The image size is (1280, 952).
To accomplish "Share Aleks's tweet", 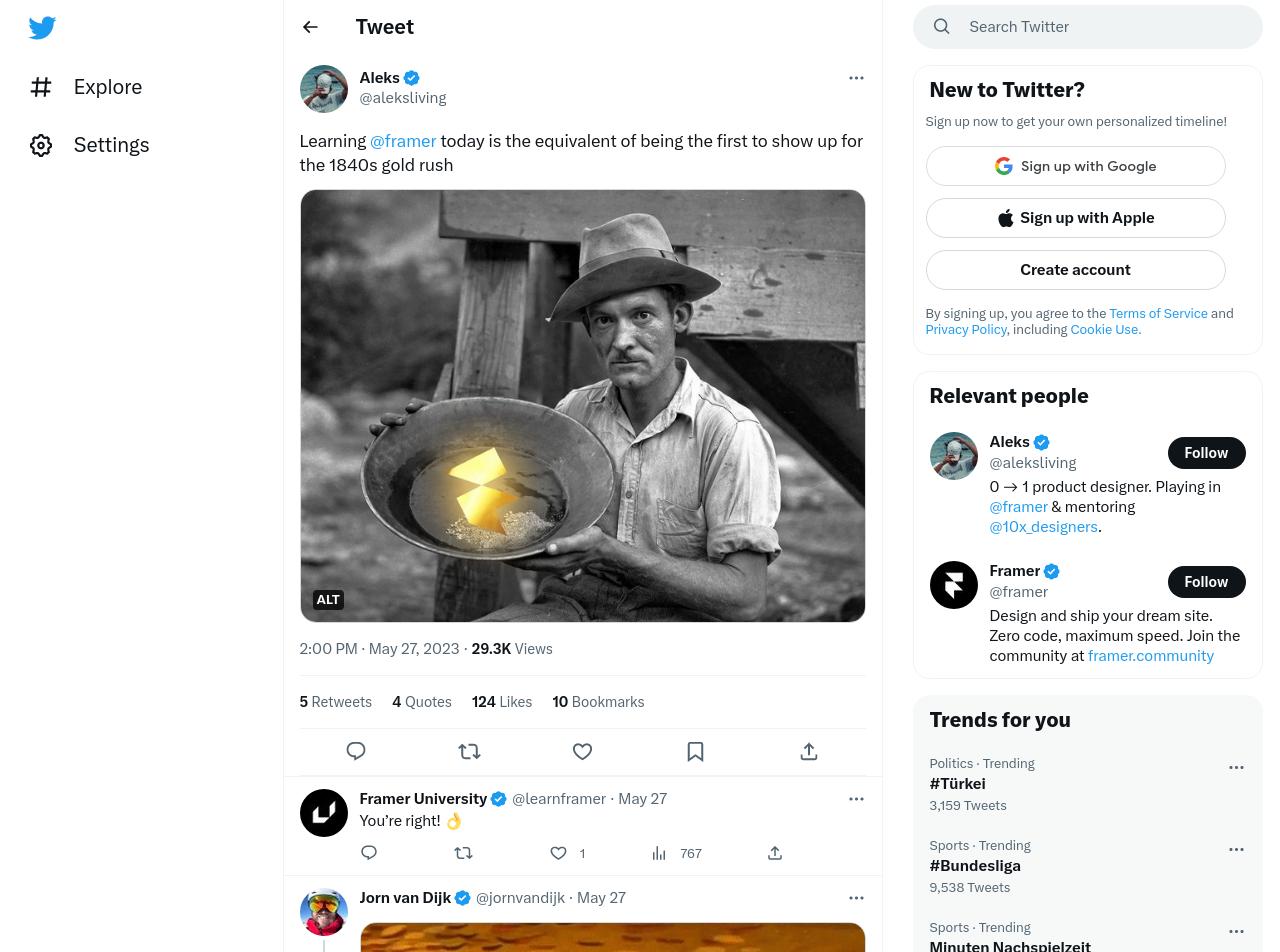I will [x=809, y=751].
